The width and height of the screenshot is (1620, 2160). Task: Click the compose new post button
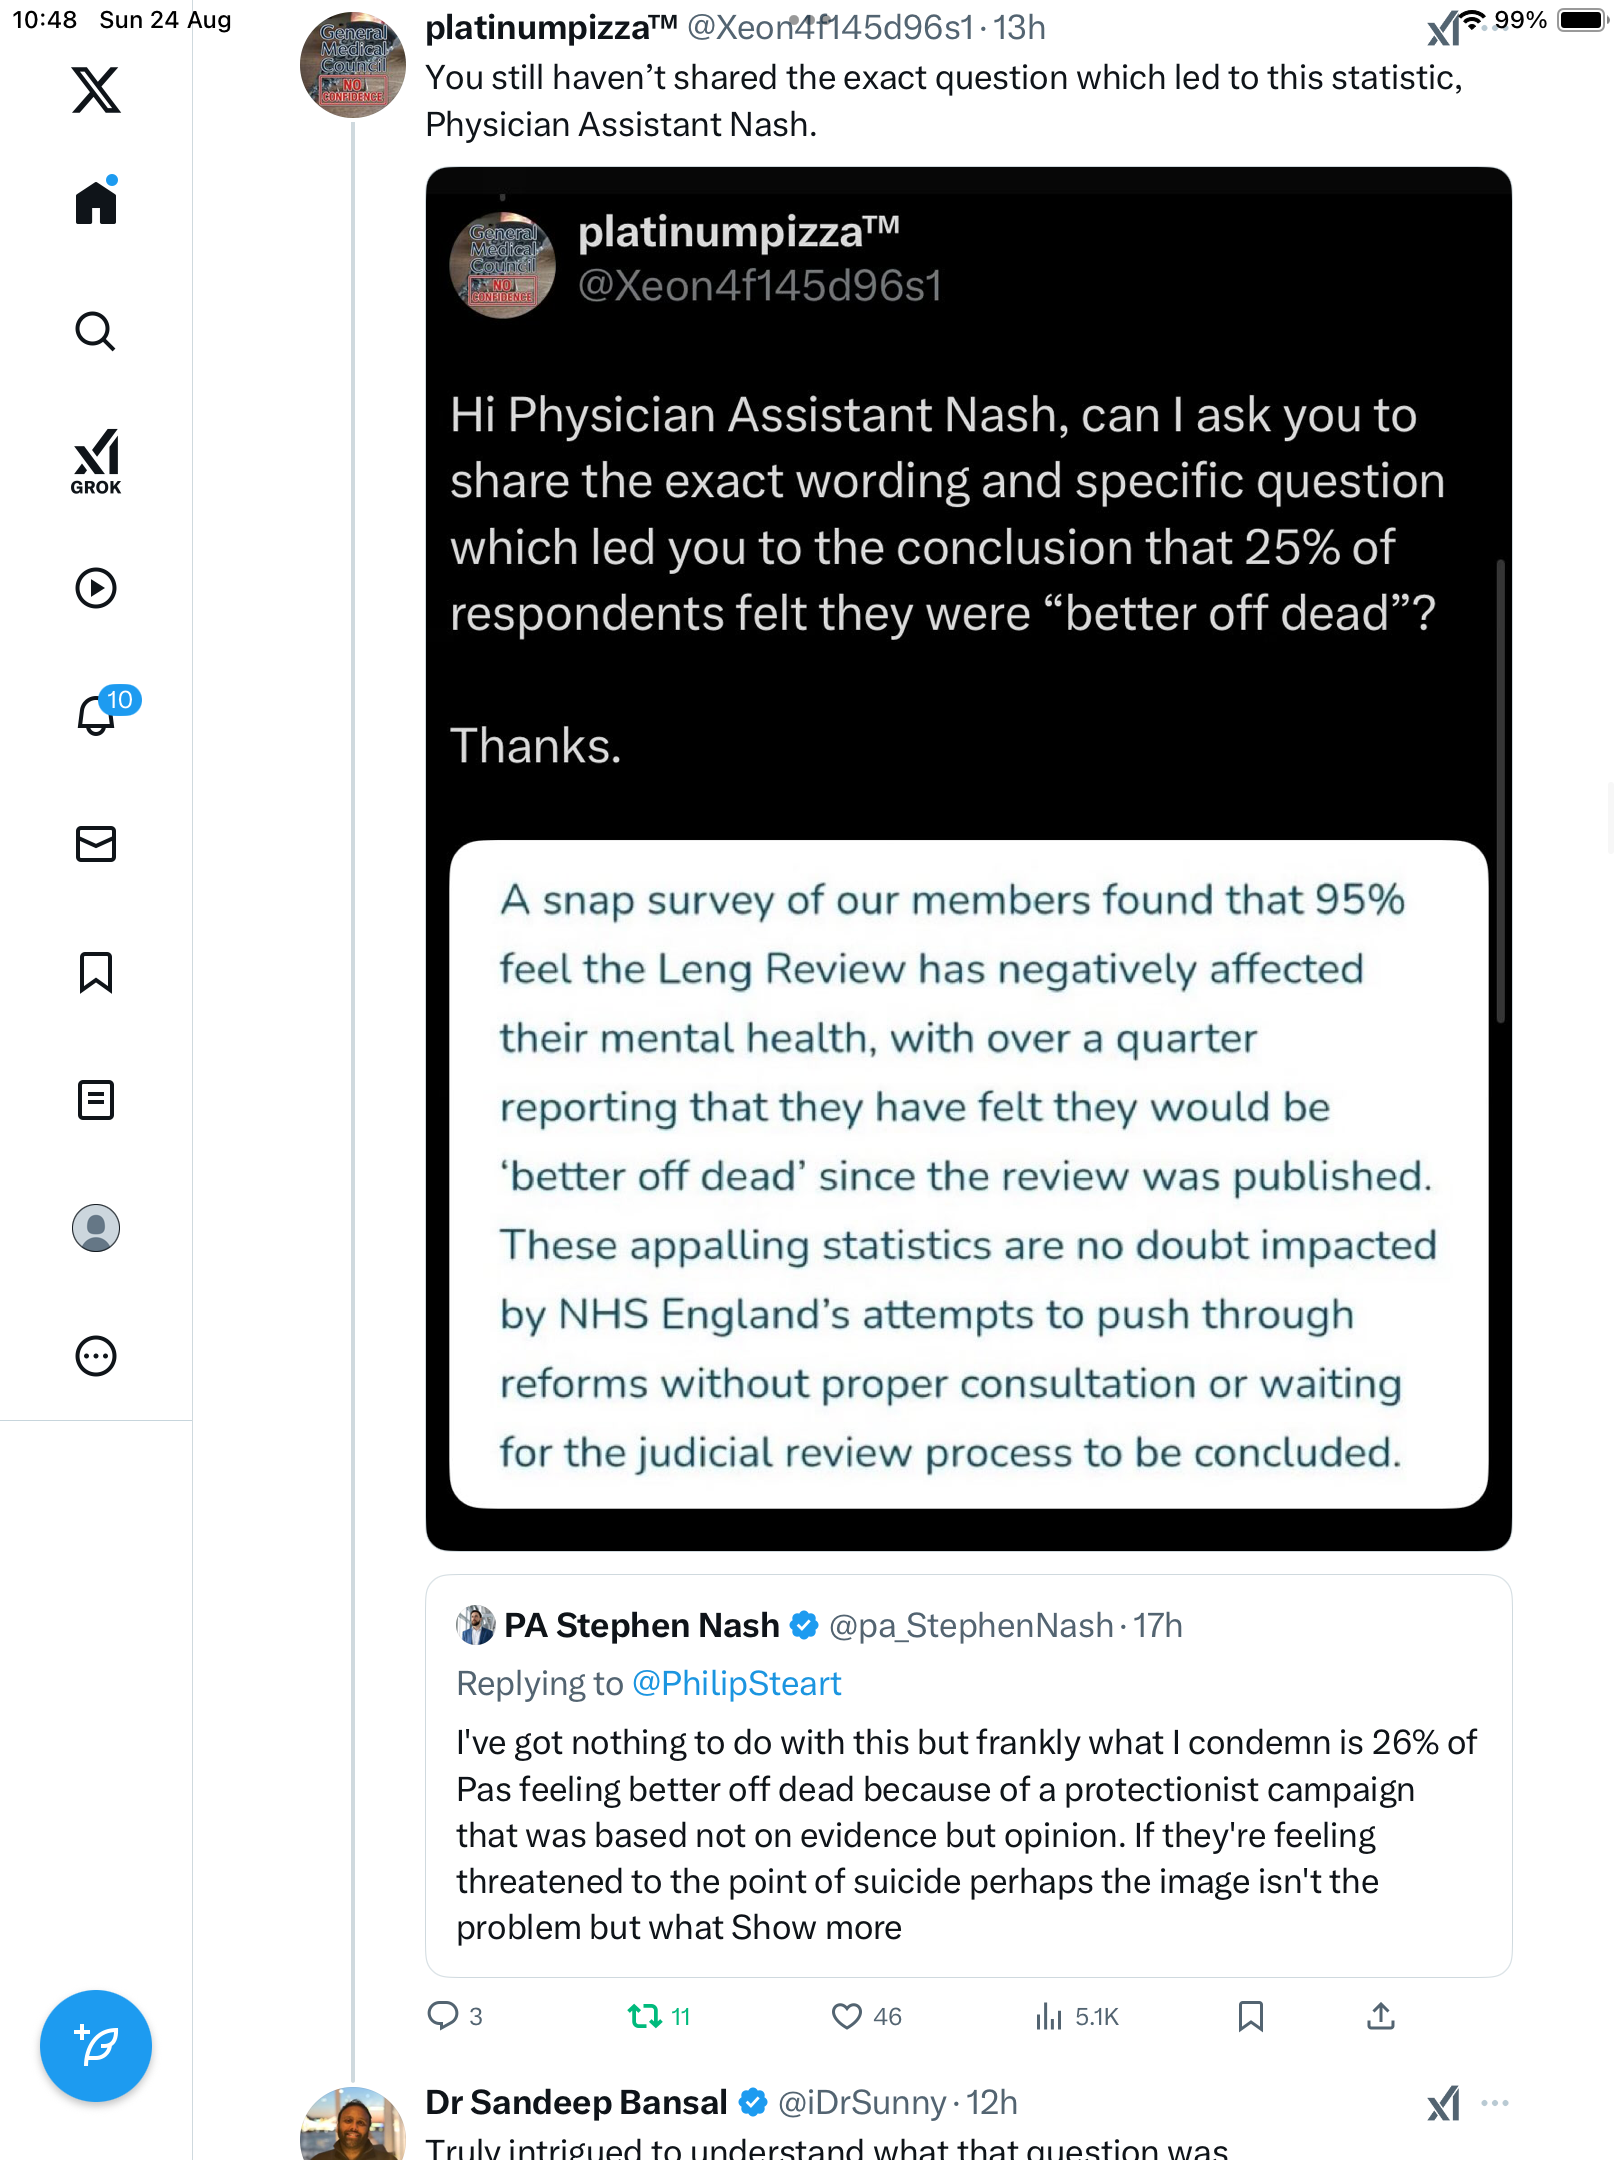coord(96,2046)
